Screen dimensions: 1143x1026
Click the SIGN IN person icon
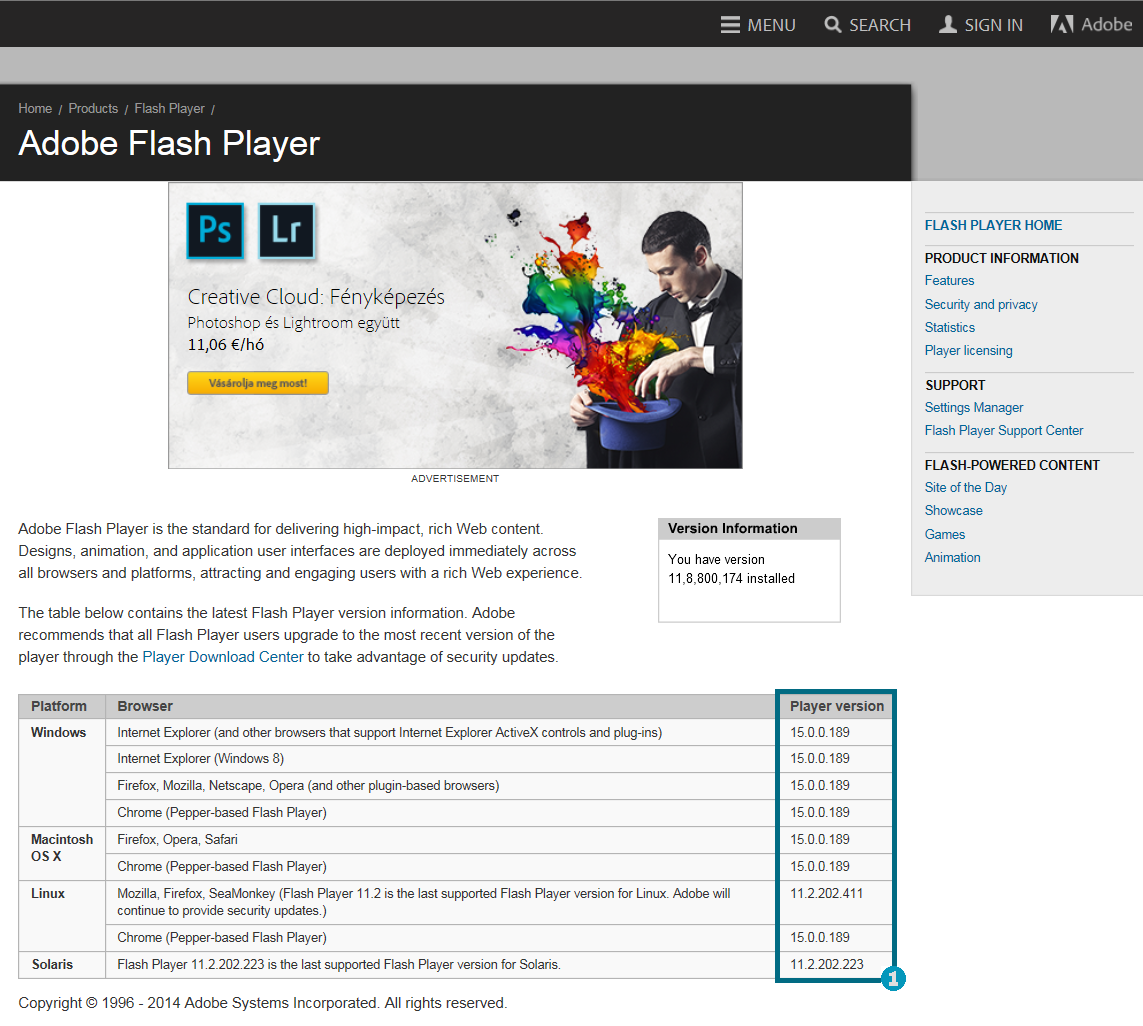tap(948, 25)
